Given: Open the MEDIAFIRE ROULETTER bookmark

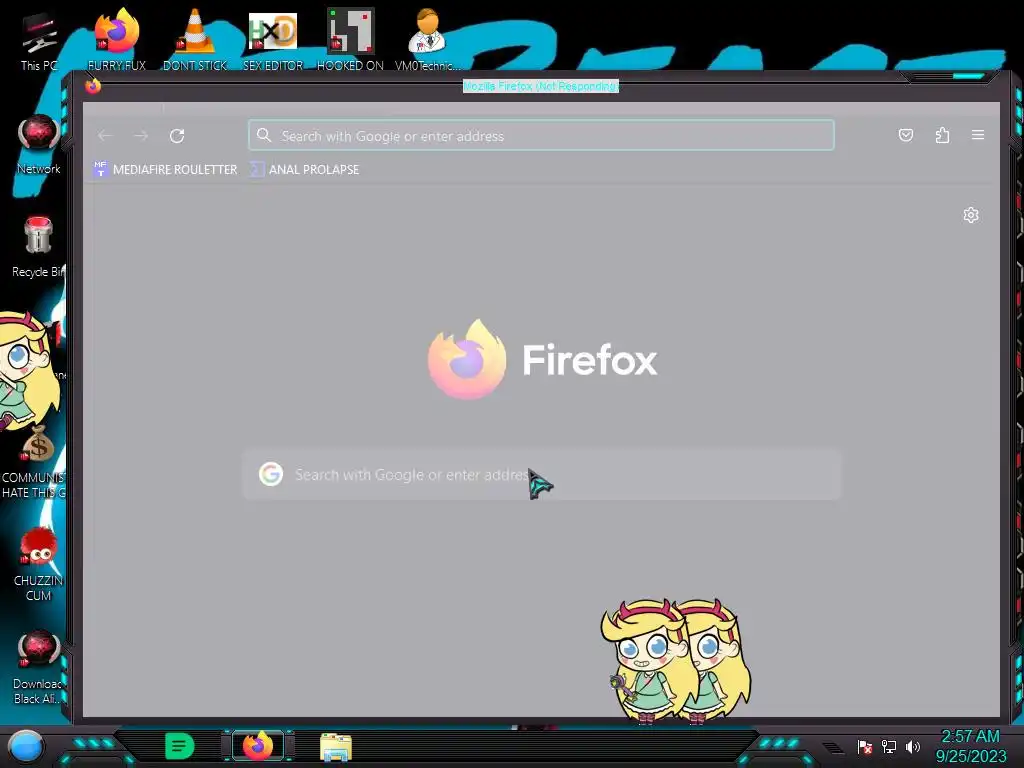Looking at the screenshot, I should (166, 169).
